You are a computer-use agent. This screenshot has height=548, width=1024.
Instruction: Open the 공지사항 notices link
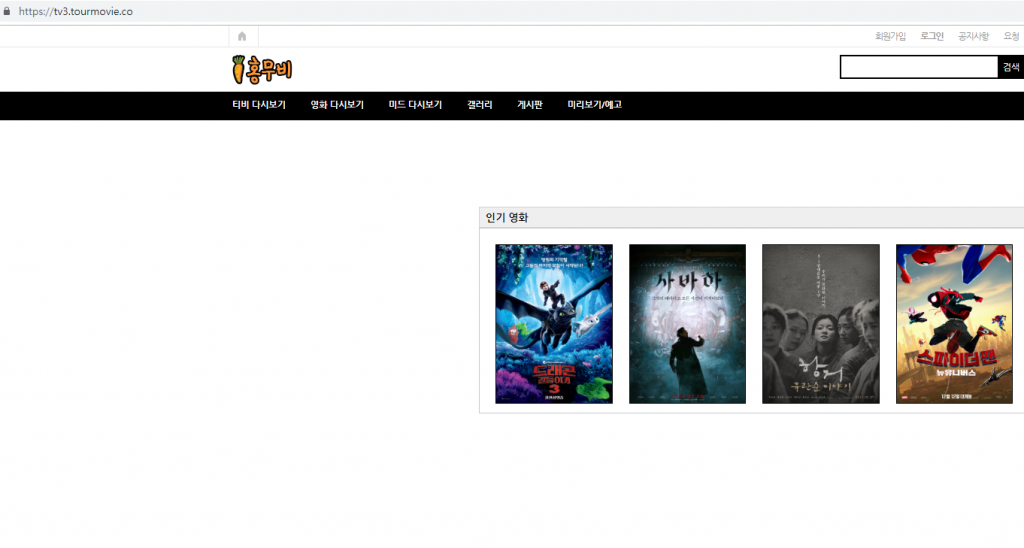tap(973, 36)
